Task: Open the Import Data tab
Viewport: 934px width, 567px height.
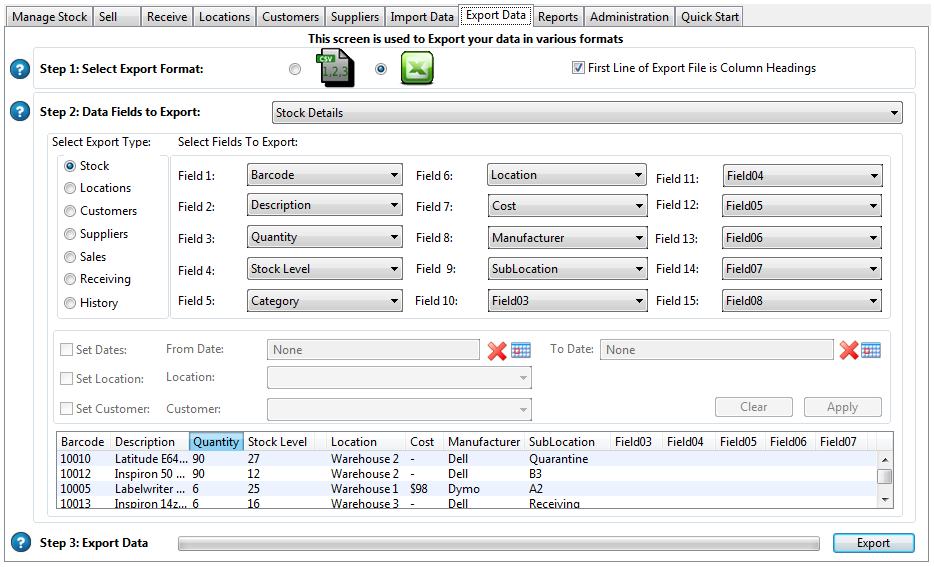Action: [x=422, y=17]
